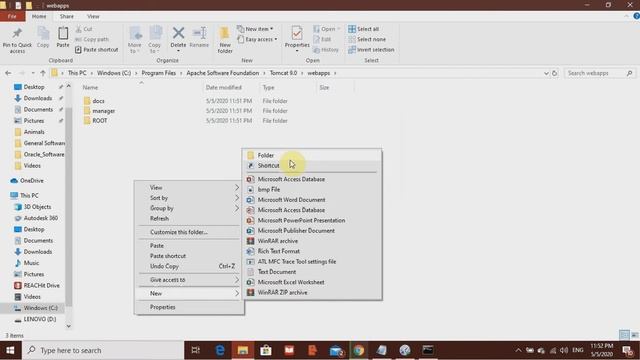Choose WinRAR ZIP archive in New submenu
The width and height of the screenshot is (640, 360).
pyautogui.click(x=312, y=292)
